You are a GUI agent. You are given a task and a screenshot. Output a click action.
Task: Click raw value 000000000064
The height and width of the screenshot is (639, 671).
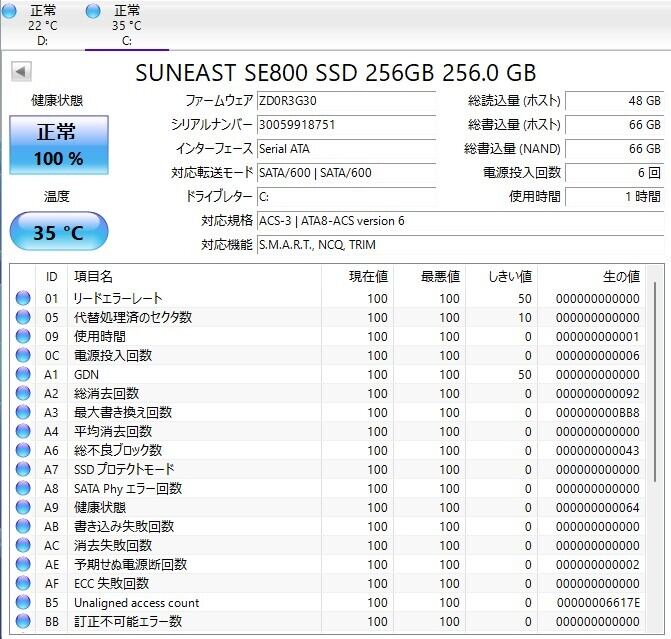pyautogui.click(x=598, y=508)
